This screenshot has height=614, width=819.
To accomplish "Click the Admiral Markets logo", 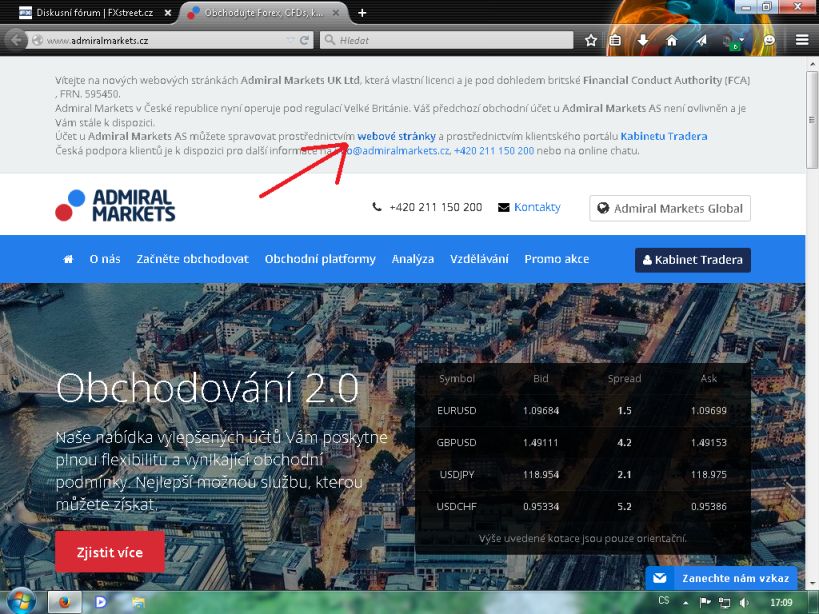I will click(x=115, y=205).
